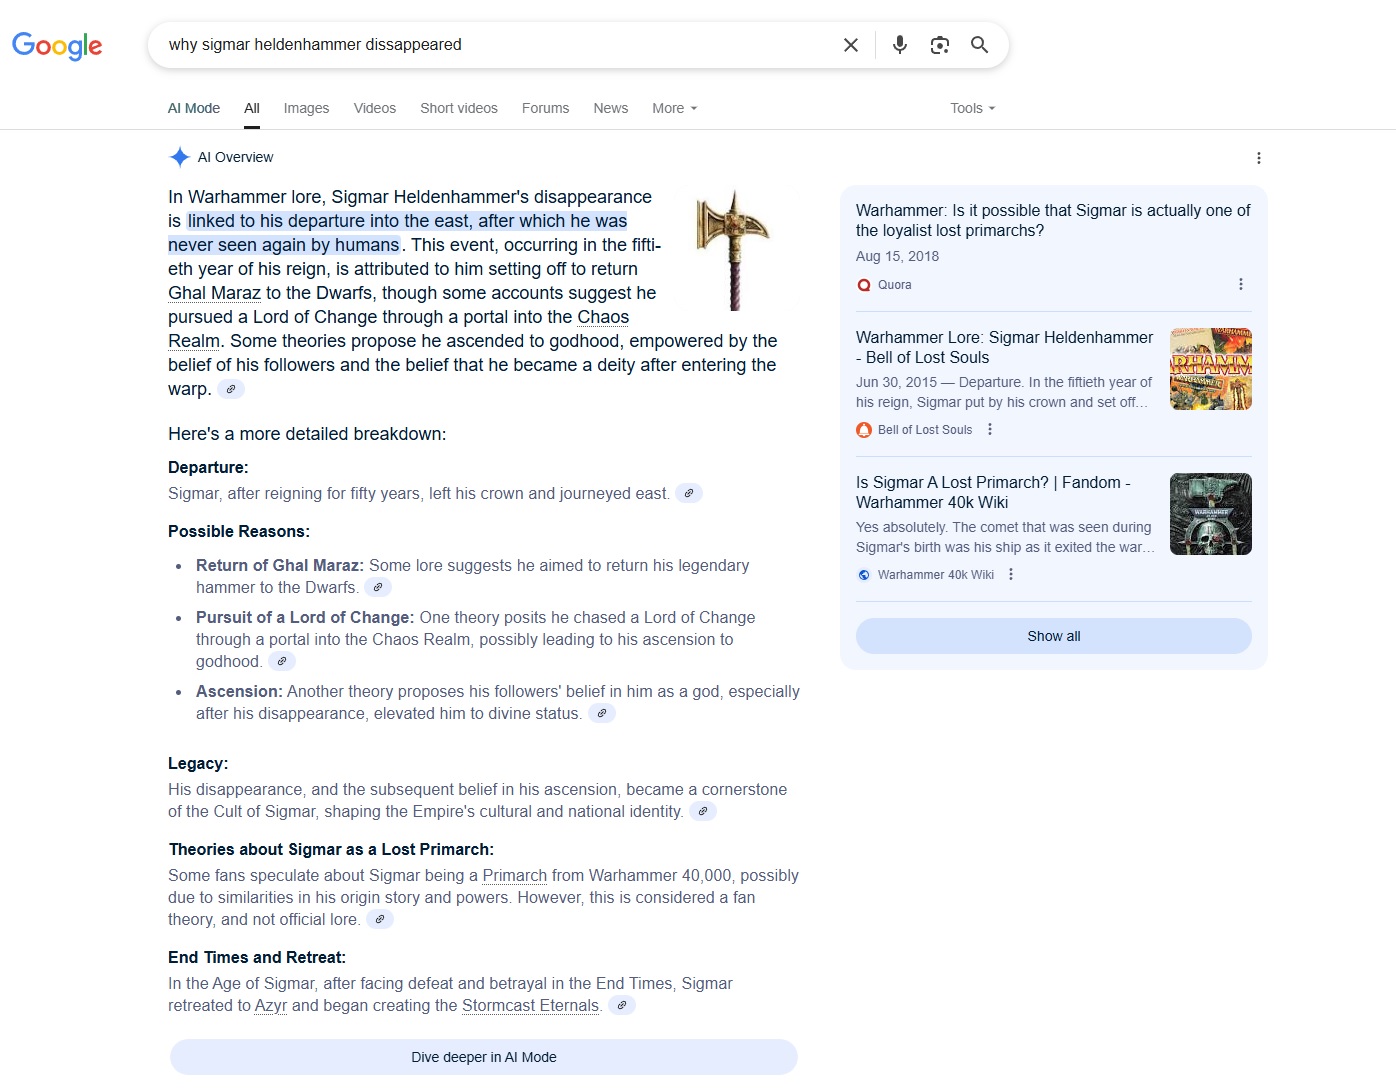Click source link icon after the Lord of Change bullet
The height and width of the screenshot is (1092, 1396).
coord(282,661)
